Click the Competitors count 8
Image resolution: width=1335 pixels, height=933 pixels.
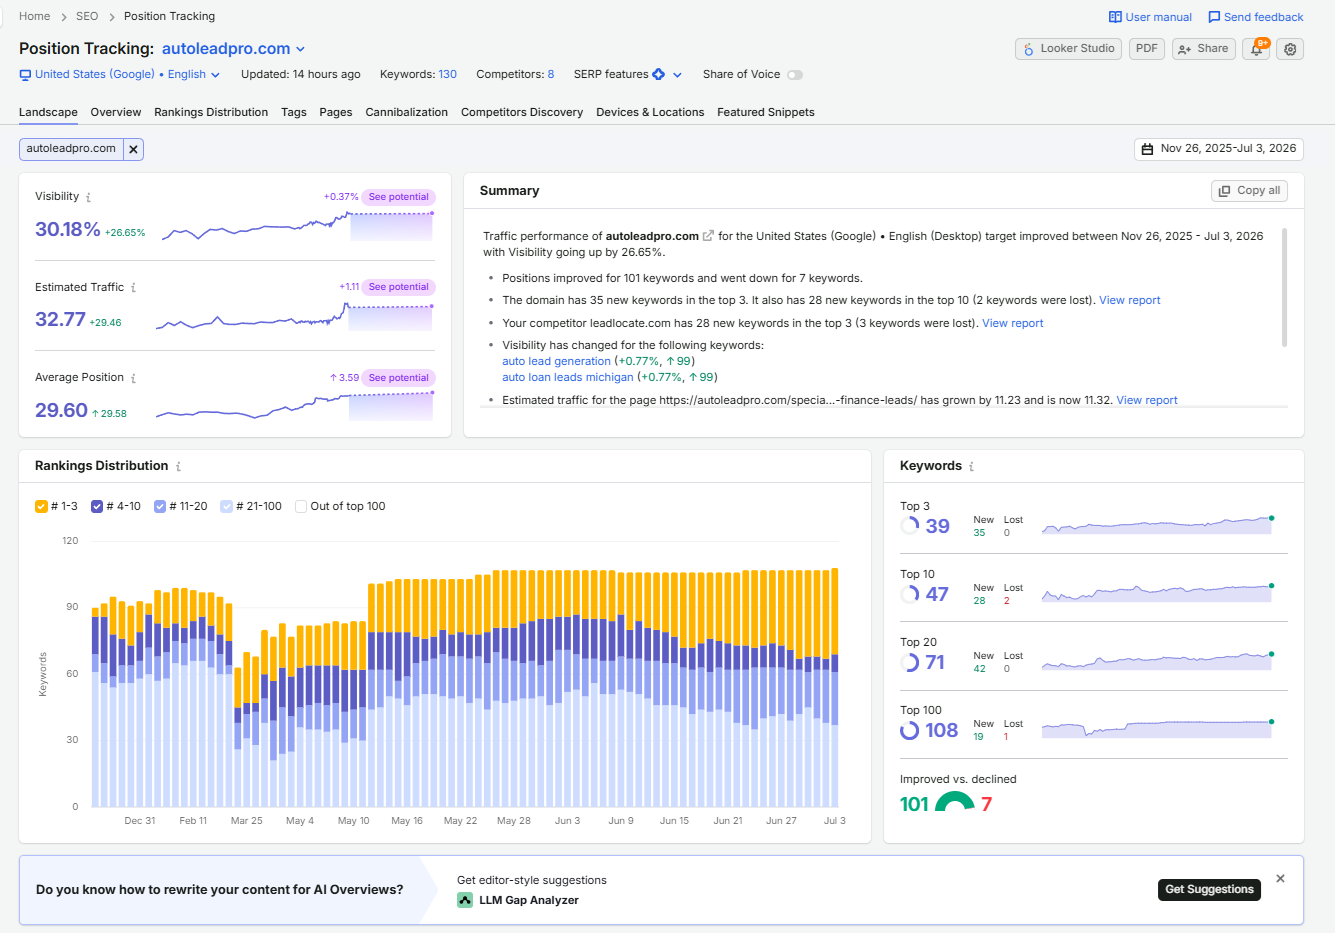pyautogui.click(x=551, y=75)
